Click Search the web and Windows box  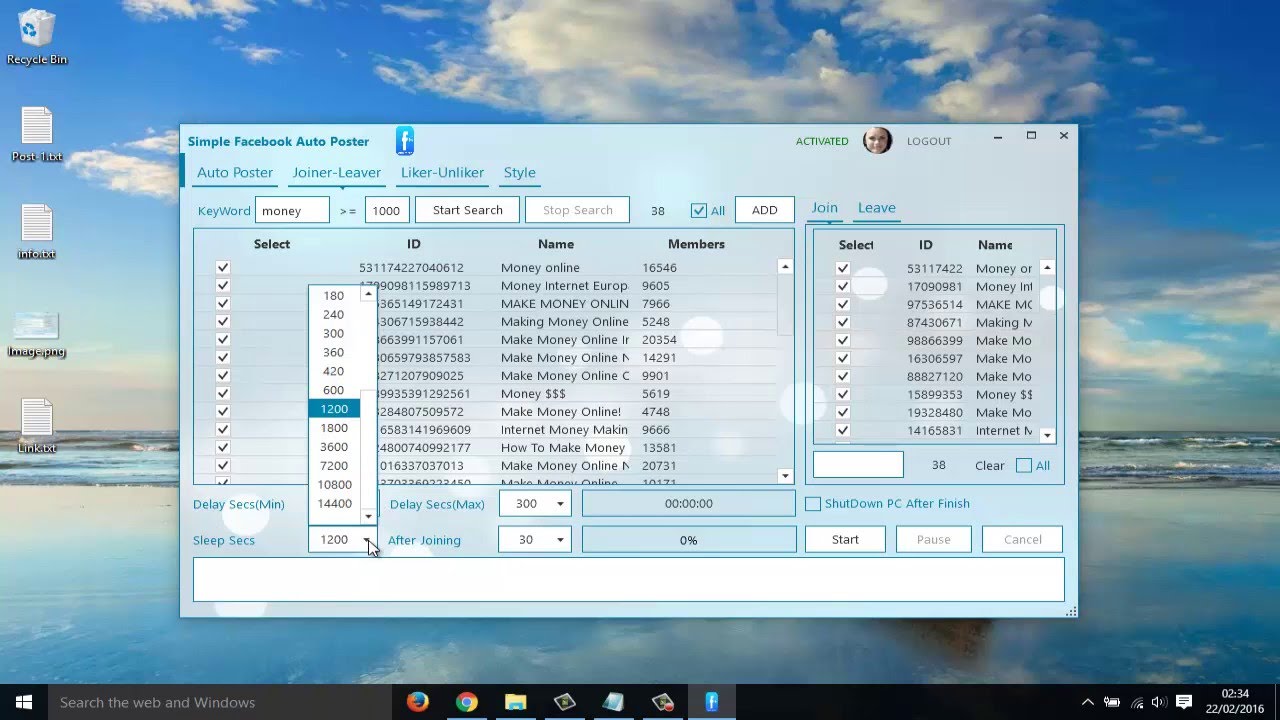coord(220,702)
